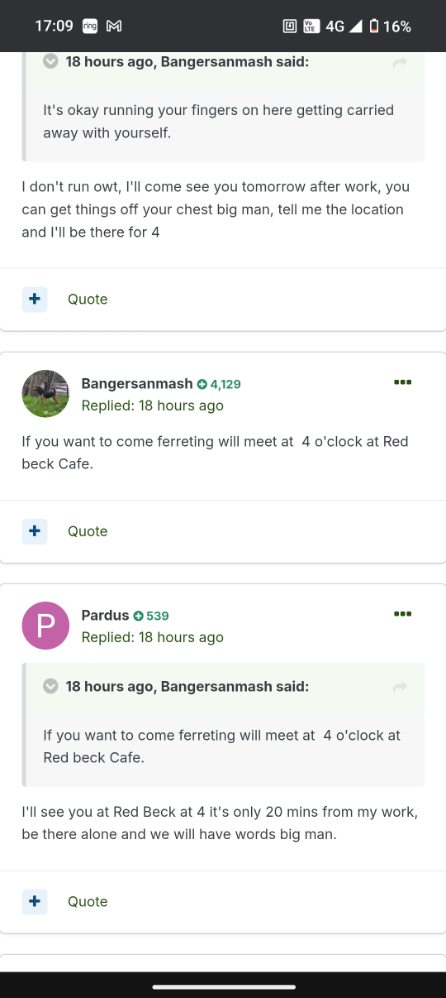Tap the multiquote plus icon under Bangersanmash's post
The width and height of the screenshot is (446, 998).
point(34,531)
